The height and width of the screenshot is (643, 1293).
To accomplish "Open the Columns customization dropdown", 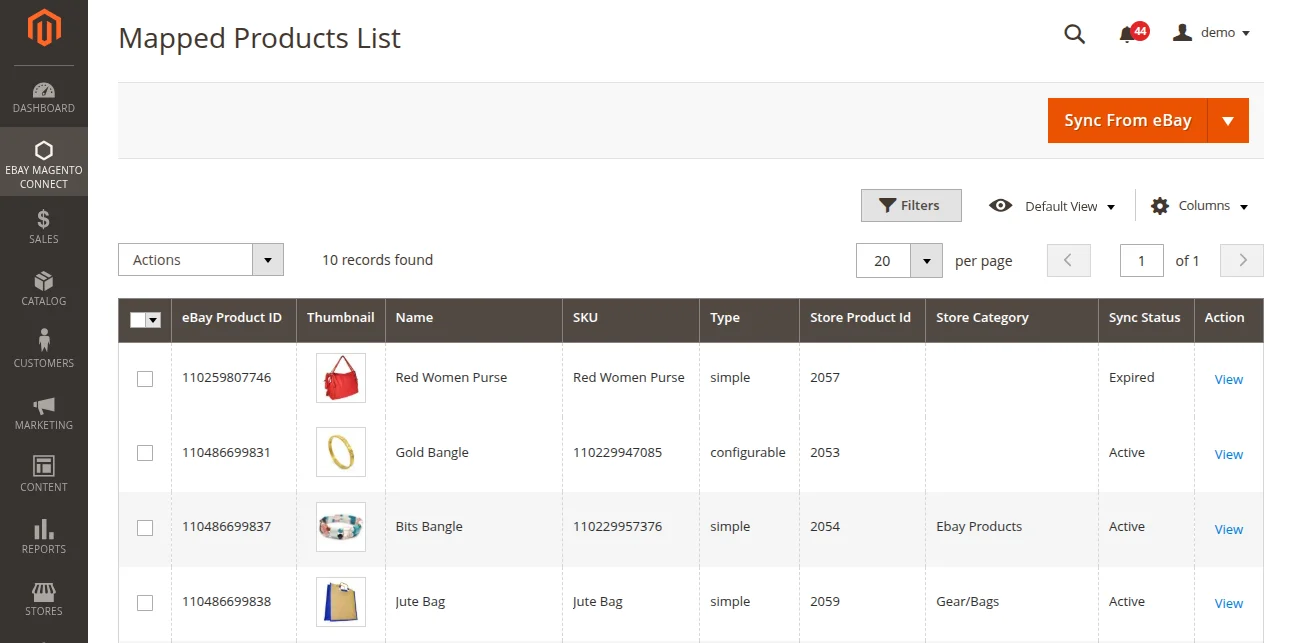I will [1199, 206].
